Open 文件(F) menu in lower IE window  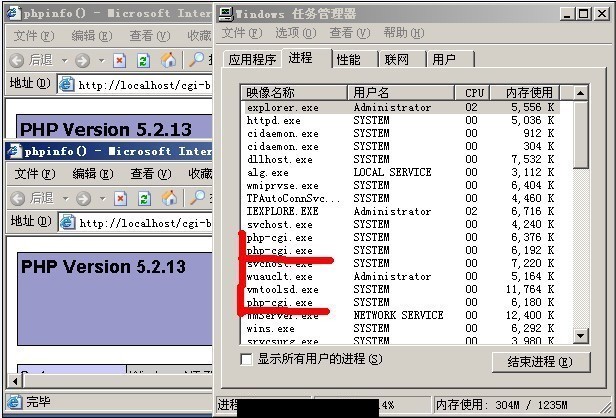[x=35, y=174]
